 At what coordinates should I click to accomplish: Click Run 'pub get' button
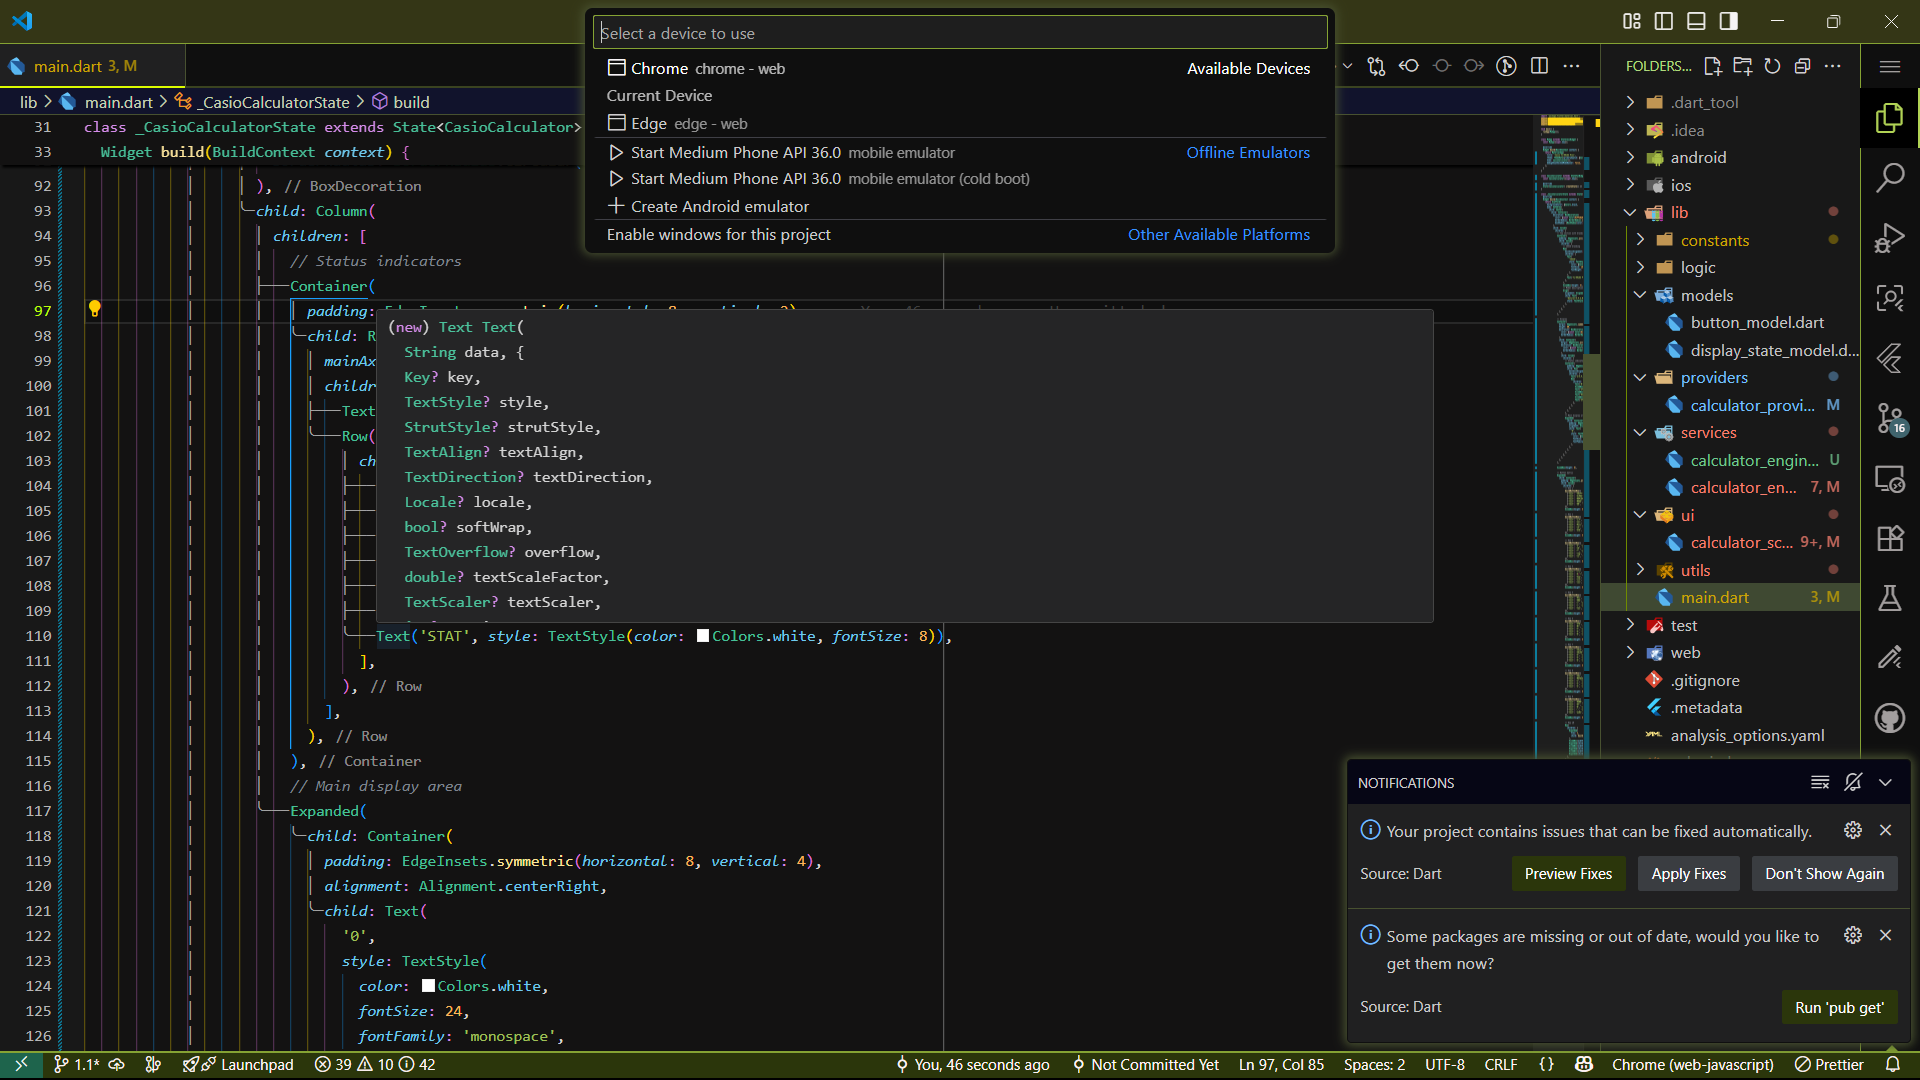(1838, 1008)
